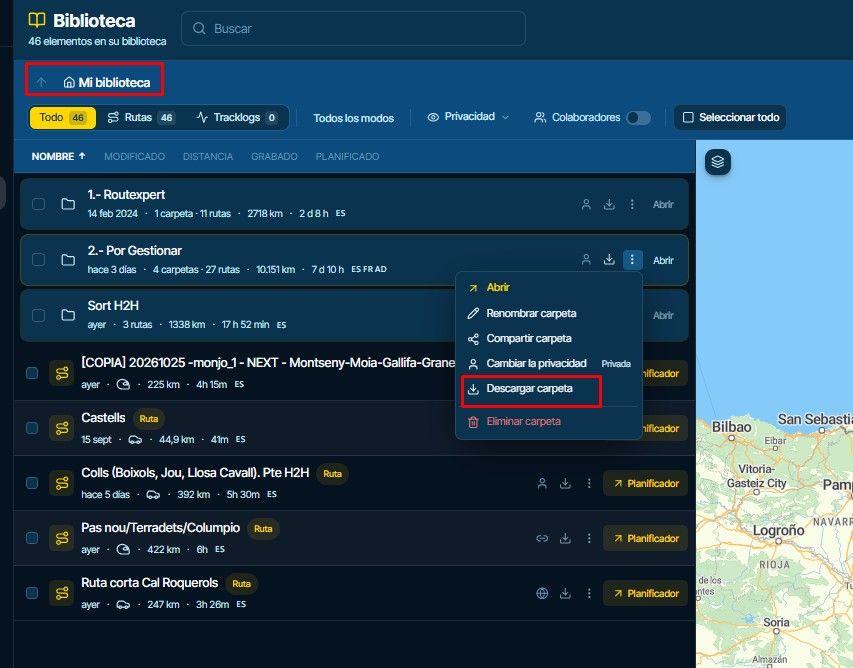The height and width of the screenshot is (668, 853).
Task: Click the collaborator icon on 1.- Routexpert row
Action: [586, 205]
